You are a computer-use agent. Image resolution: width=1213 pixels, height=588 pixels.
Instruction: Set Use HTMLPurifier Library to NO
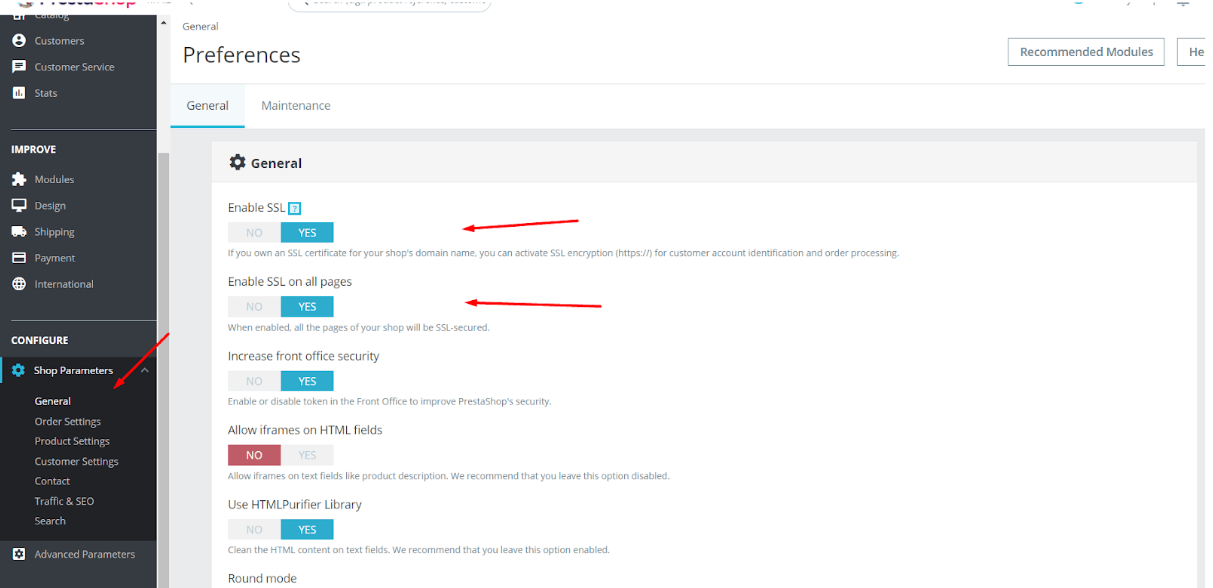(254, 530)
